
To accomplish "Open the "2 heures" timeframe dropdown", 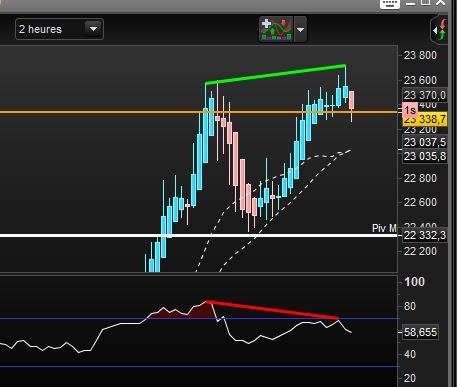I will [59, 29].
